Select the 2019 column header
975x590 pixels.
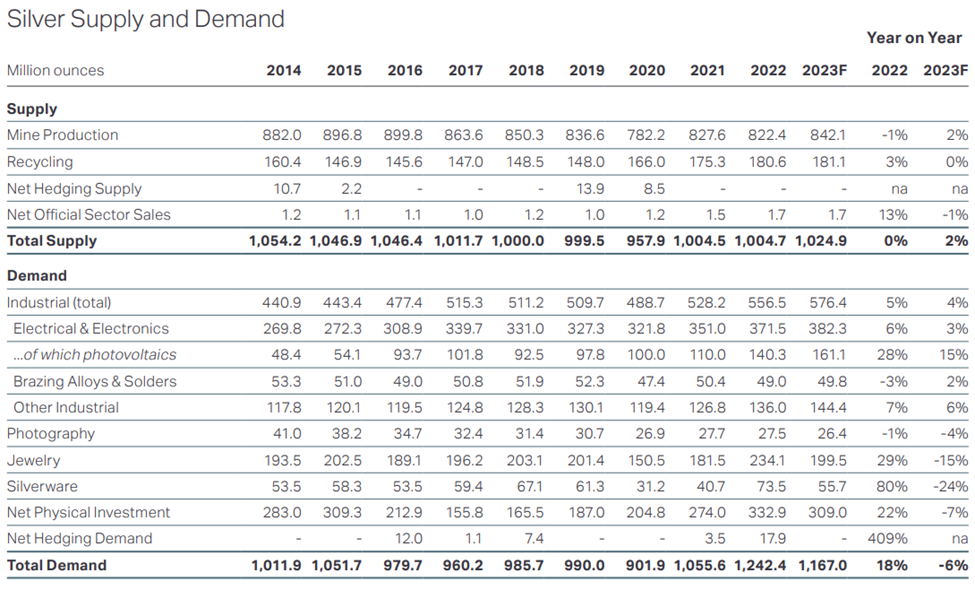[586, 70]
